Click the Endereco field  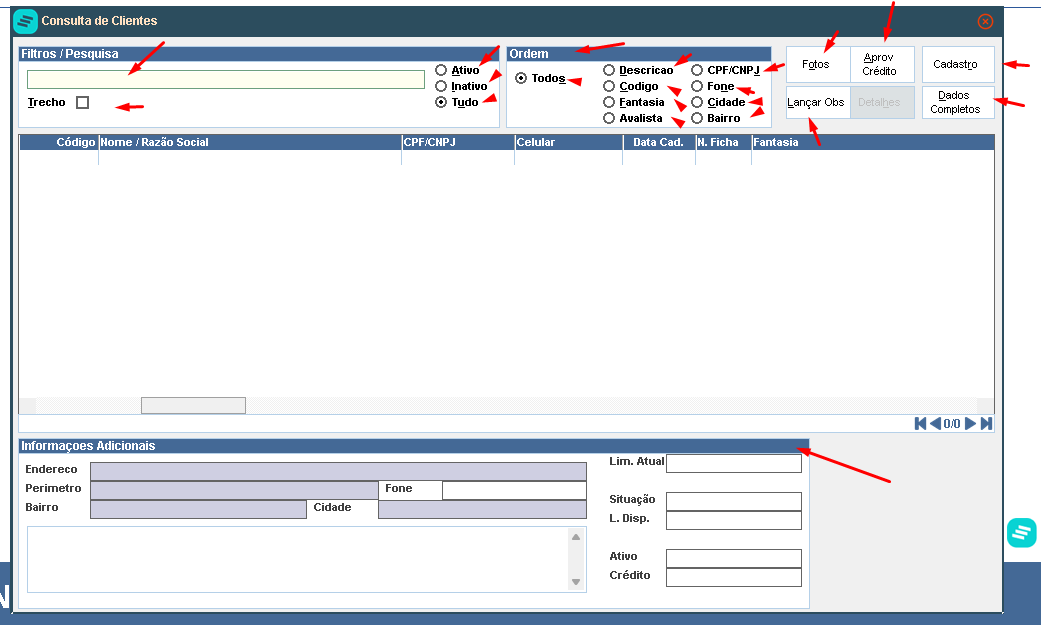[x=338, y=472]
